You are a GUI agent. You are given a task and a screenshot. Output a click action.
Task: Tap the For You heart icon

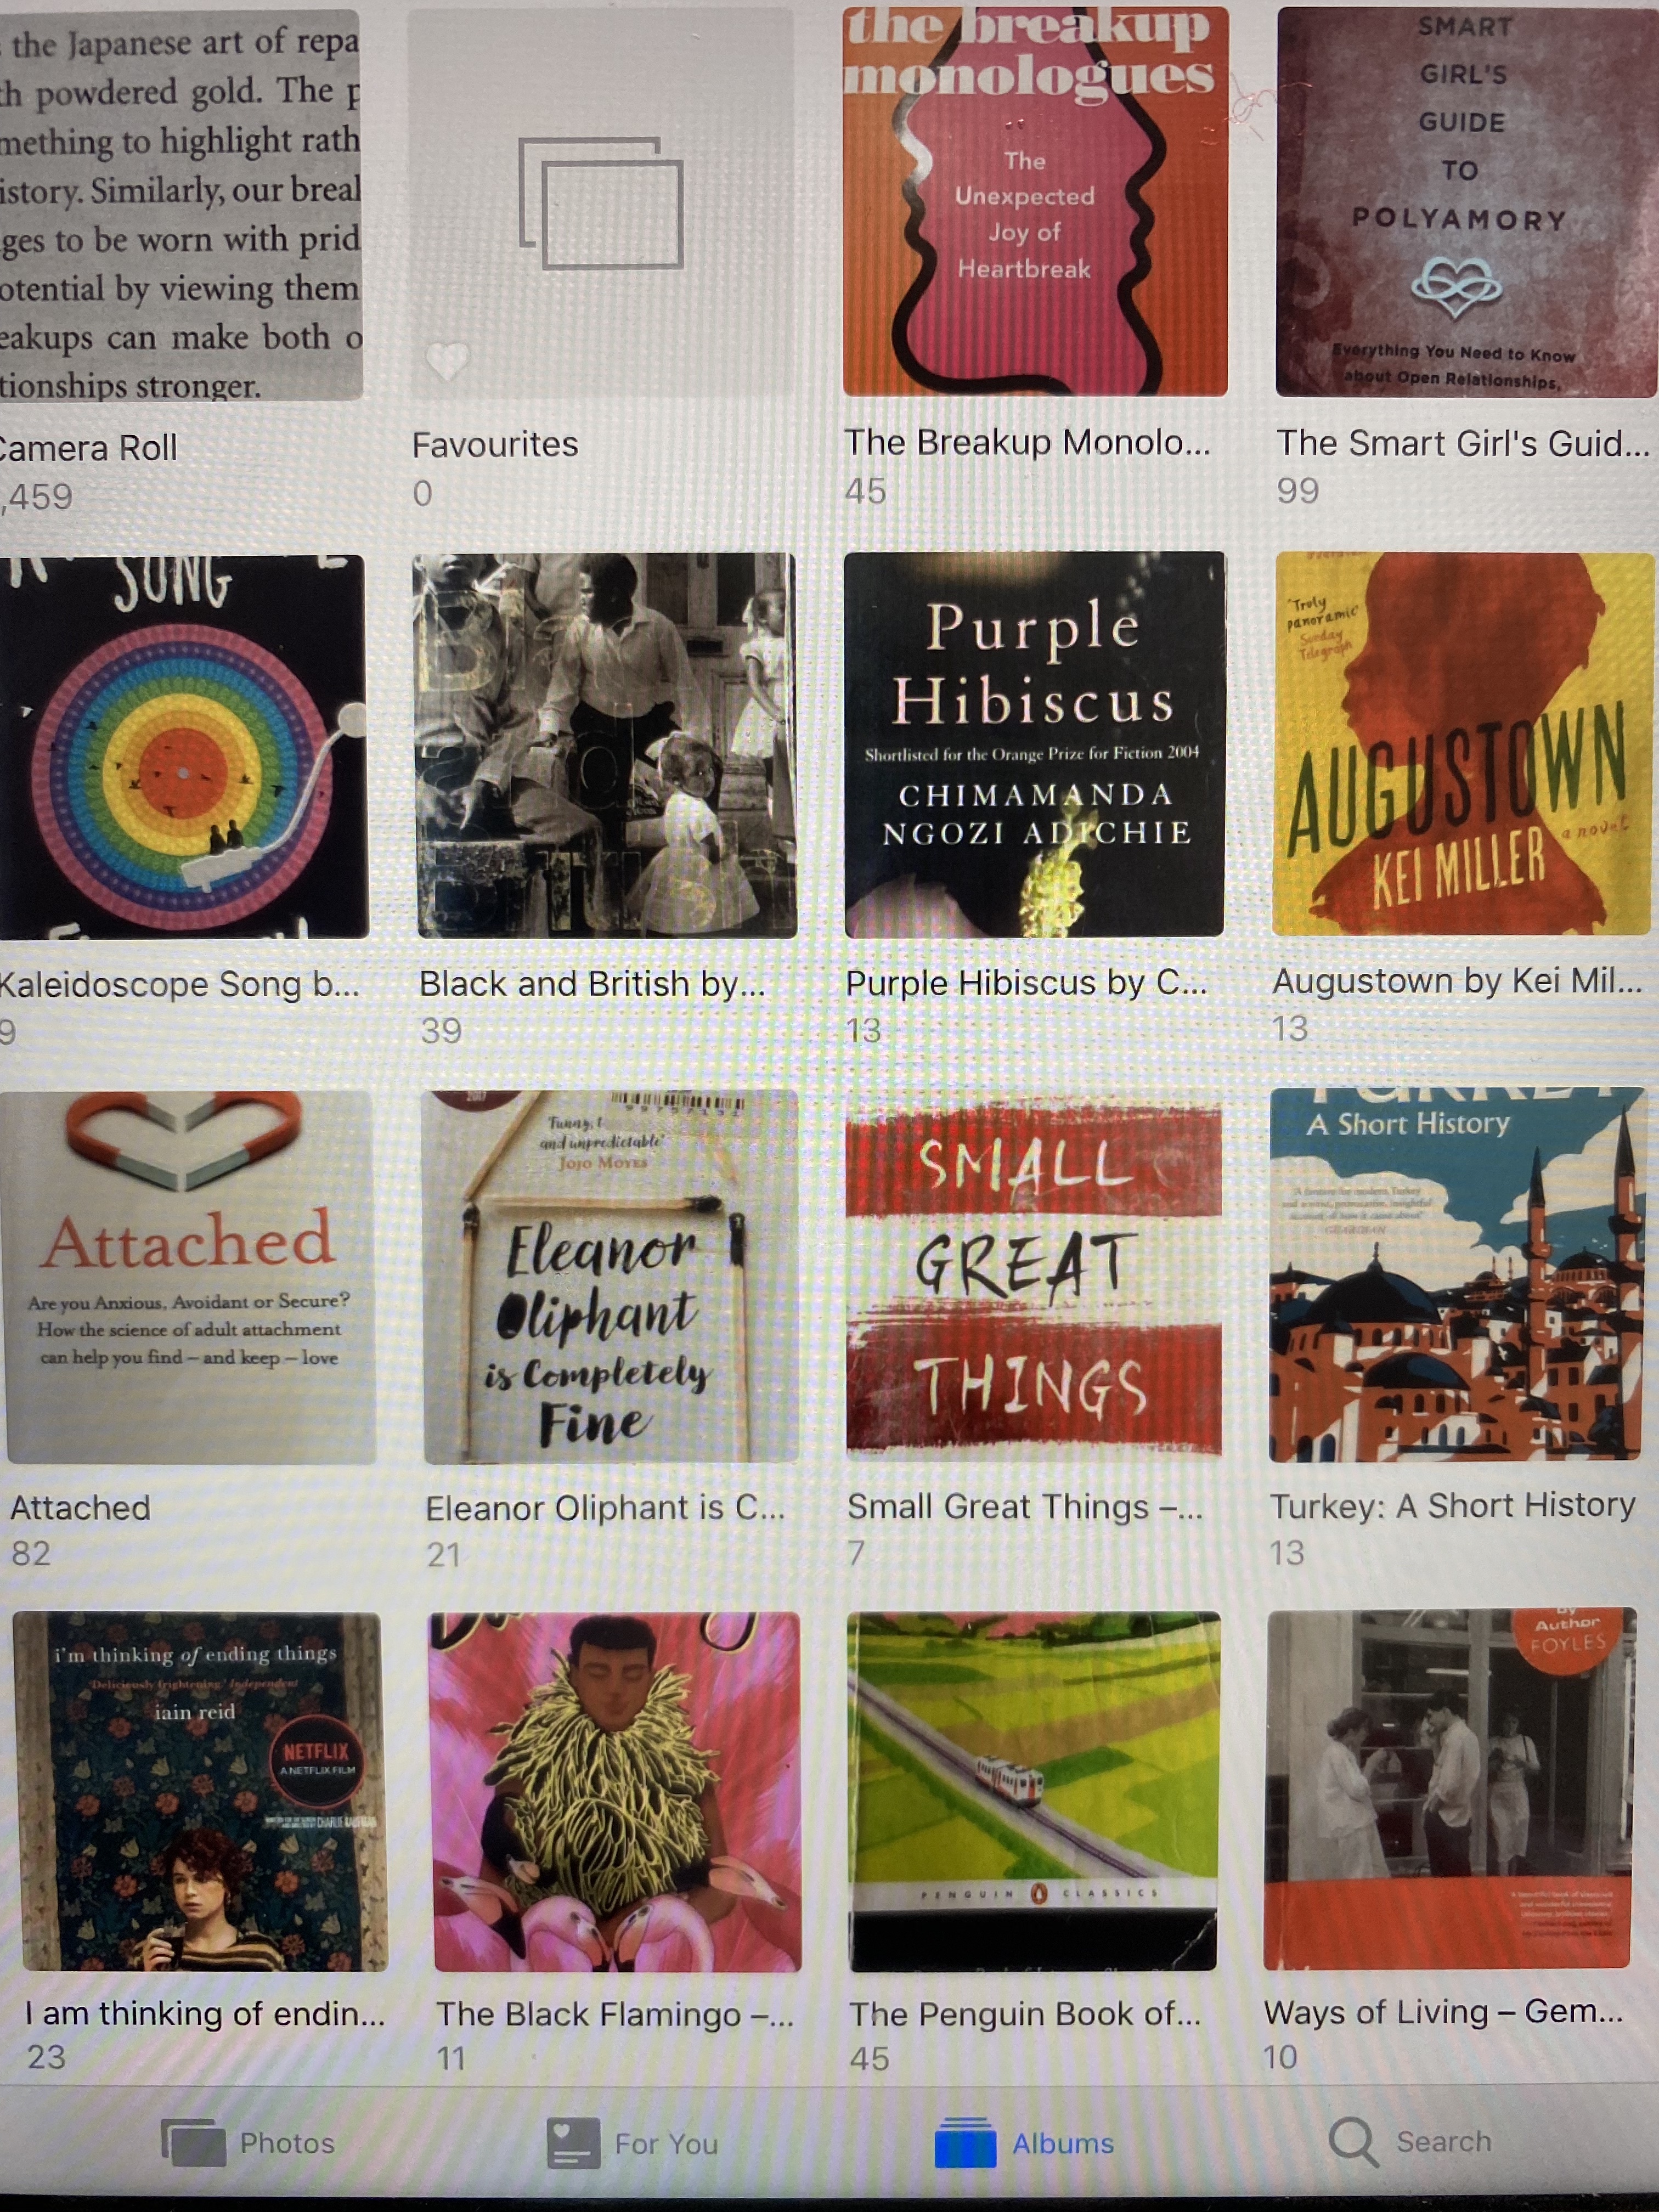tap(573, 2142)
